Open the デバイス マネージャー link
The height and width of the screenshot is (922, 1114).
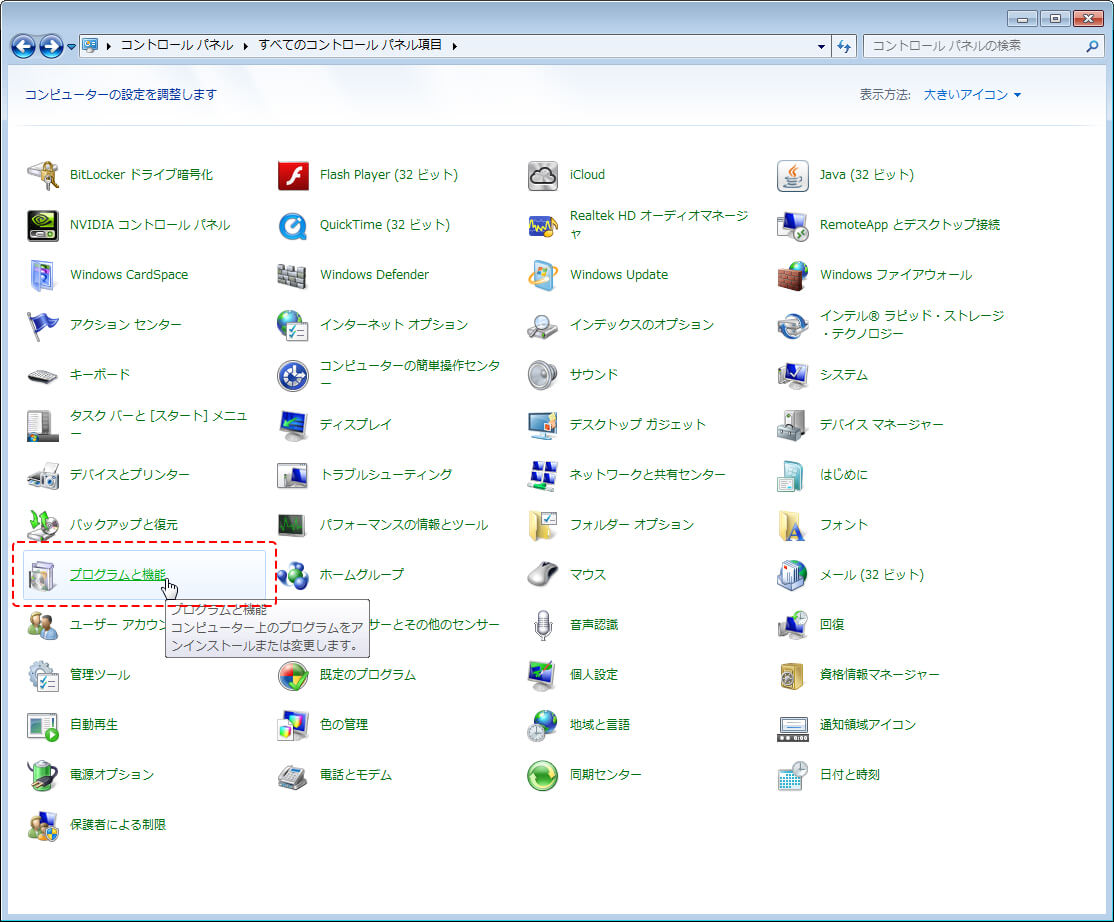(x=882, y=425)
